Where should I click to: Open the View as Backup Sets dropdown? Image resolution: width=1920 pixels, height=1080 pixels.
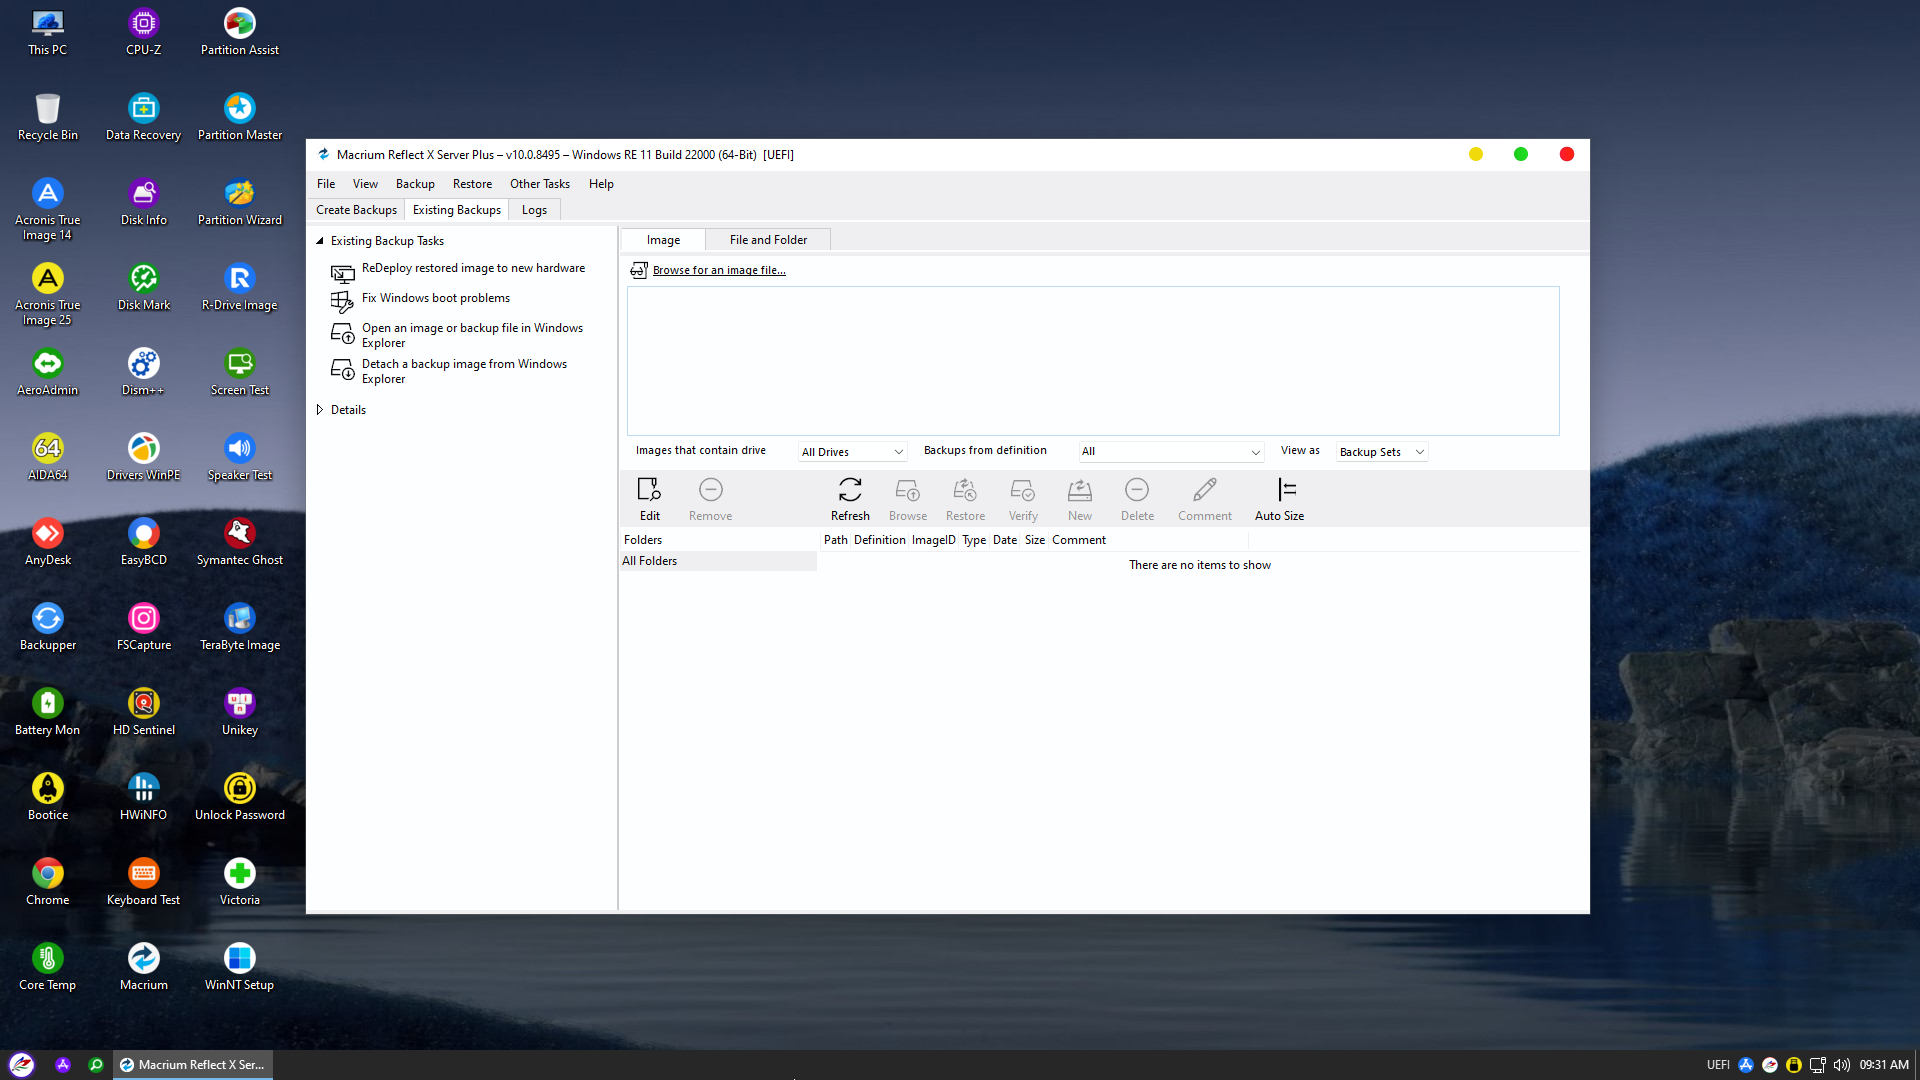[x=1381, y=452]
